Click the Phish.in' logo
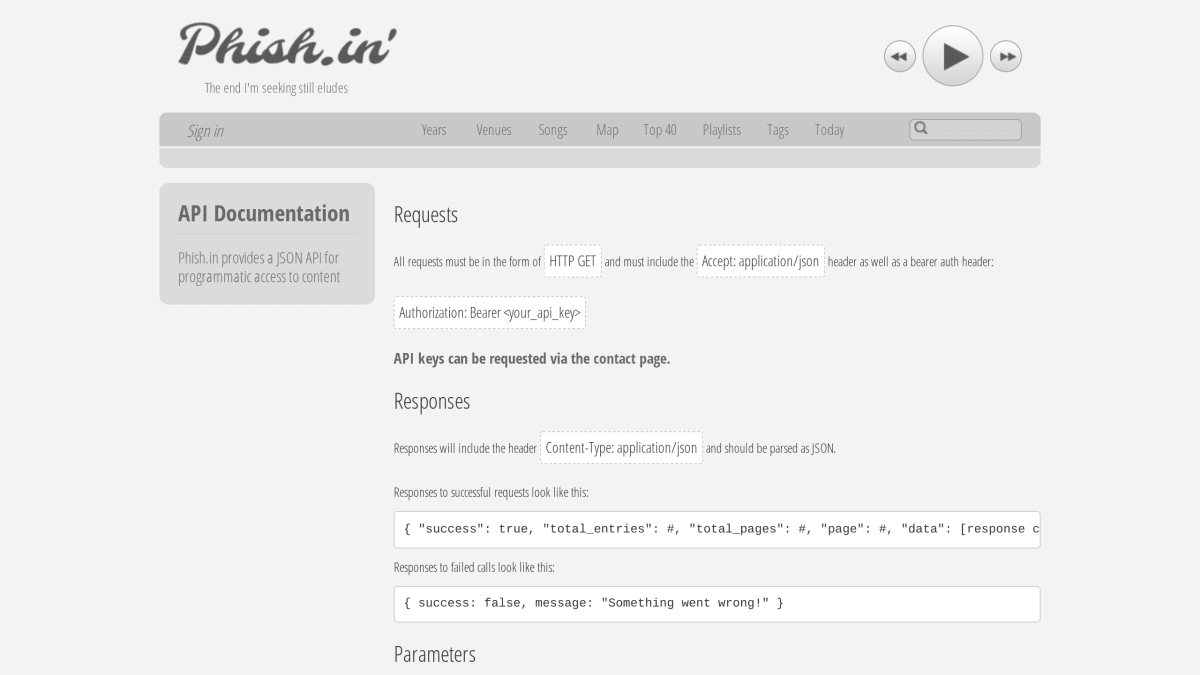This screenshot has width=1200, height=675. pos(287,45)
